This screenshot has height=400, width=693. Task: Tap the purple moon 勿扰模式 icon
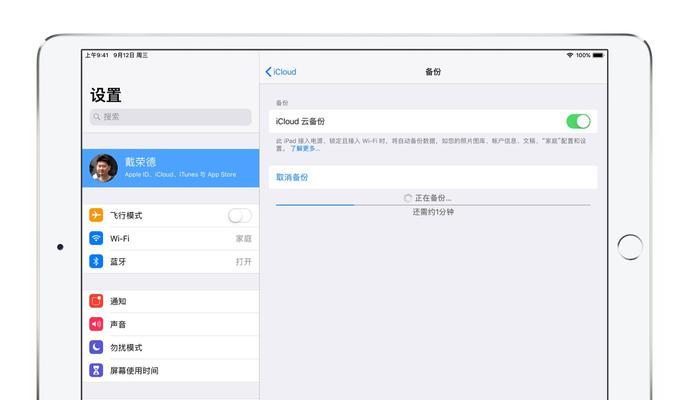[96, 347]
